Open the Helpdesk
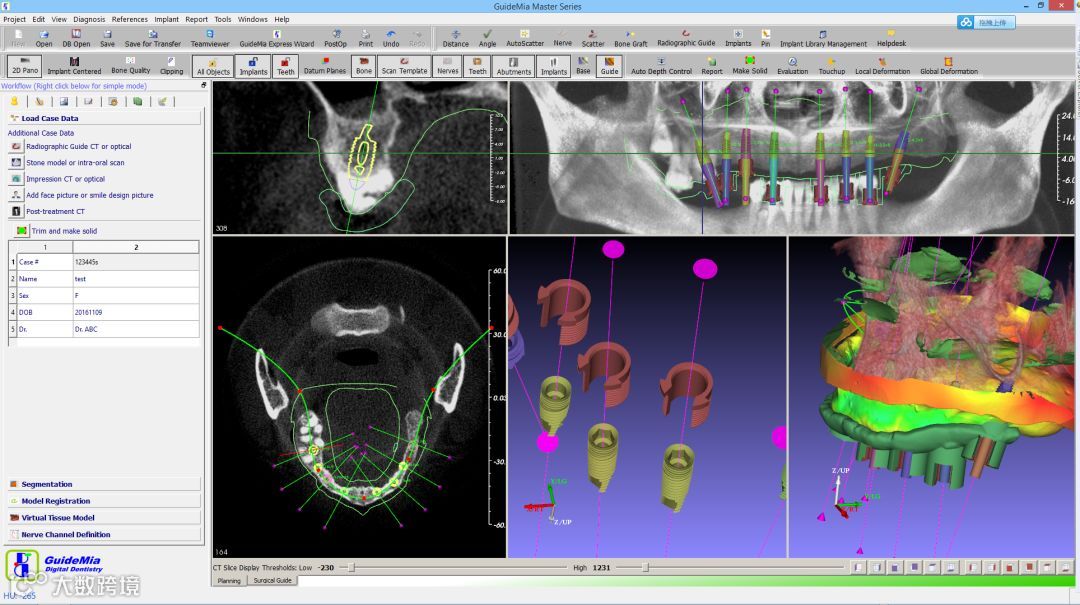This screenshot has height=605, width=1080. point(891,39)
